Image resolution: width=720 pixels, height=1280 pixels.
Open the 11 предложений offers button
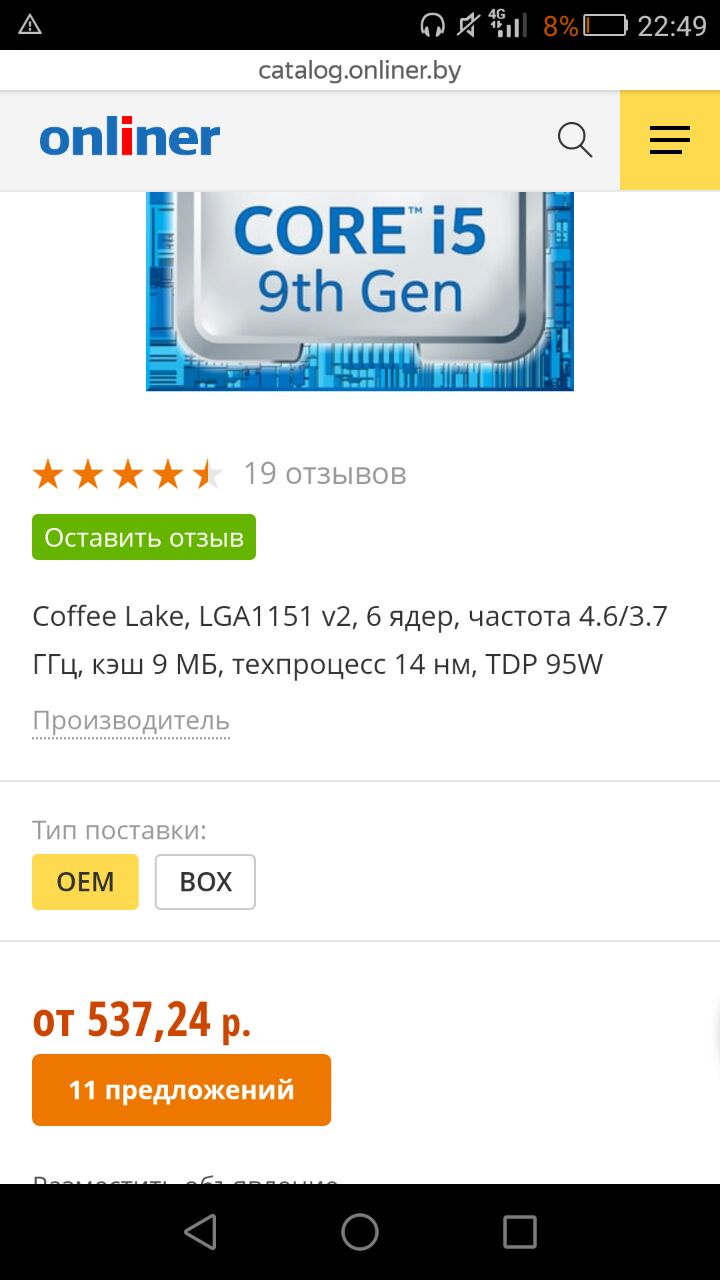click(181, 1090)
